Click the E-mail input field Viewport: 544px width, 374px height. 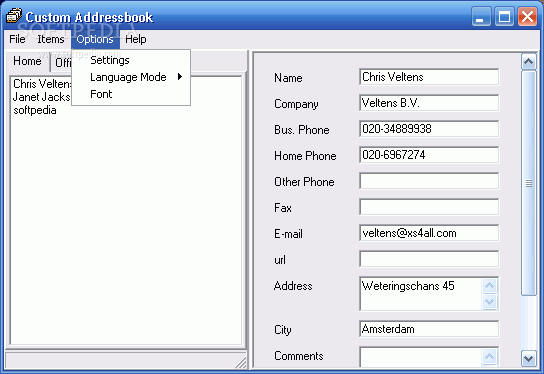(429, 233)
